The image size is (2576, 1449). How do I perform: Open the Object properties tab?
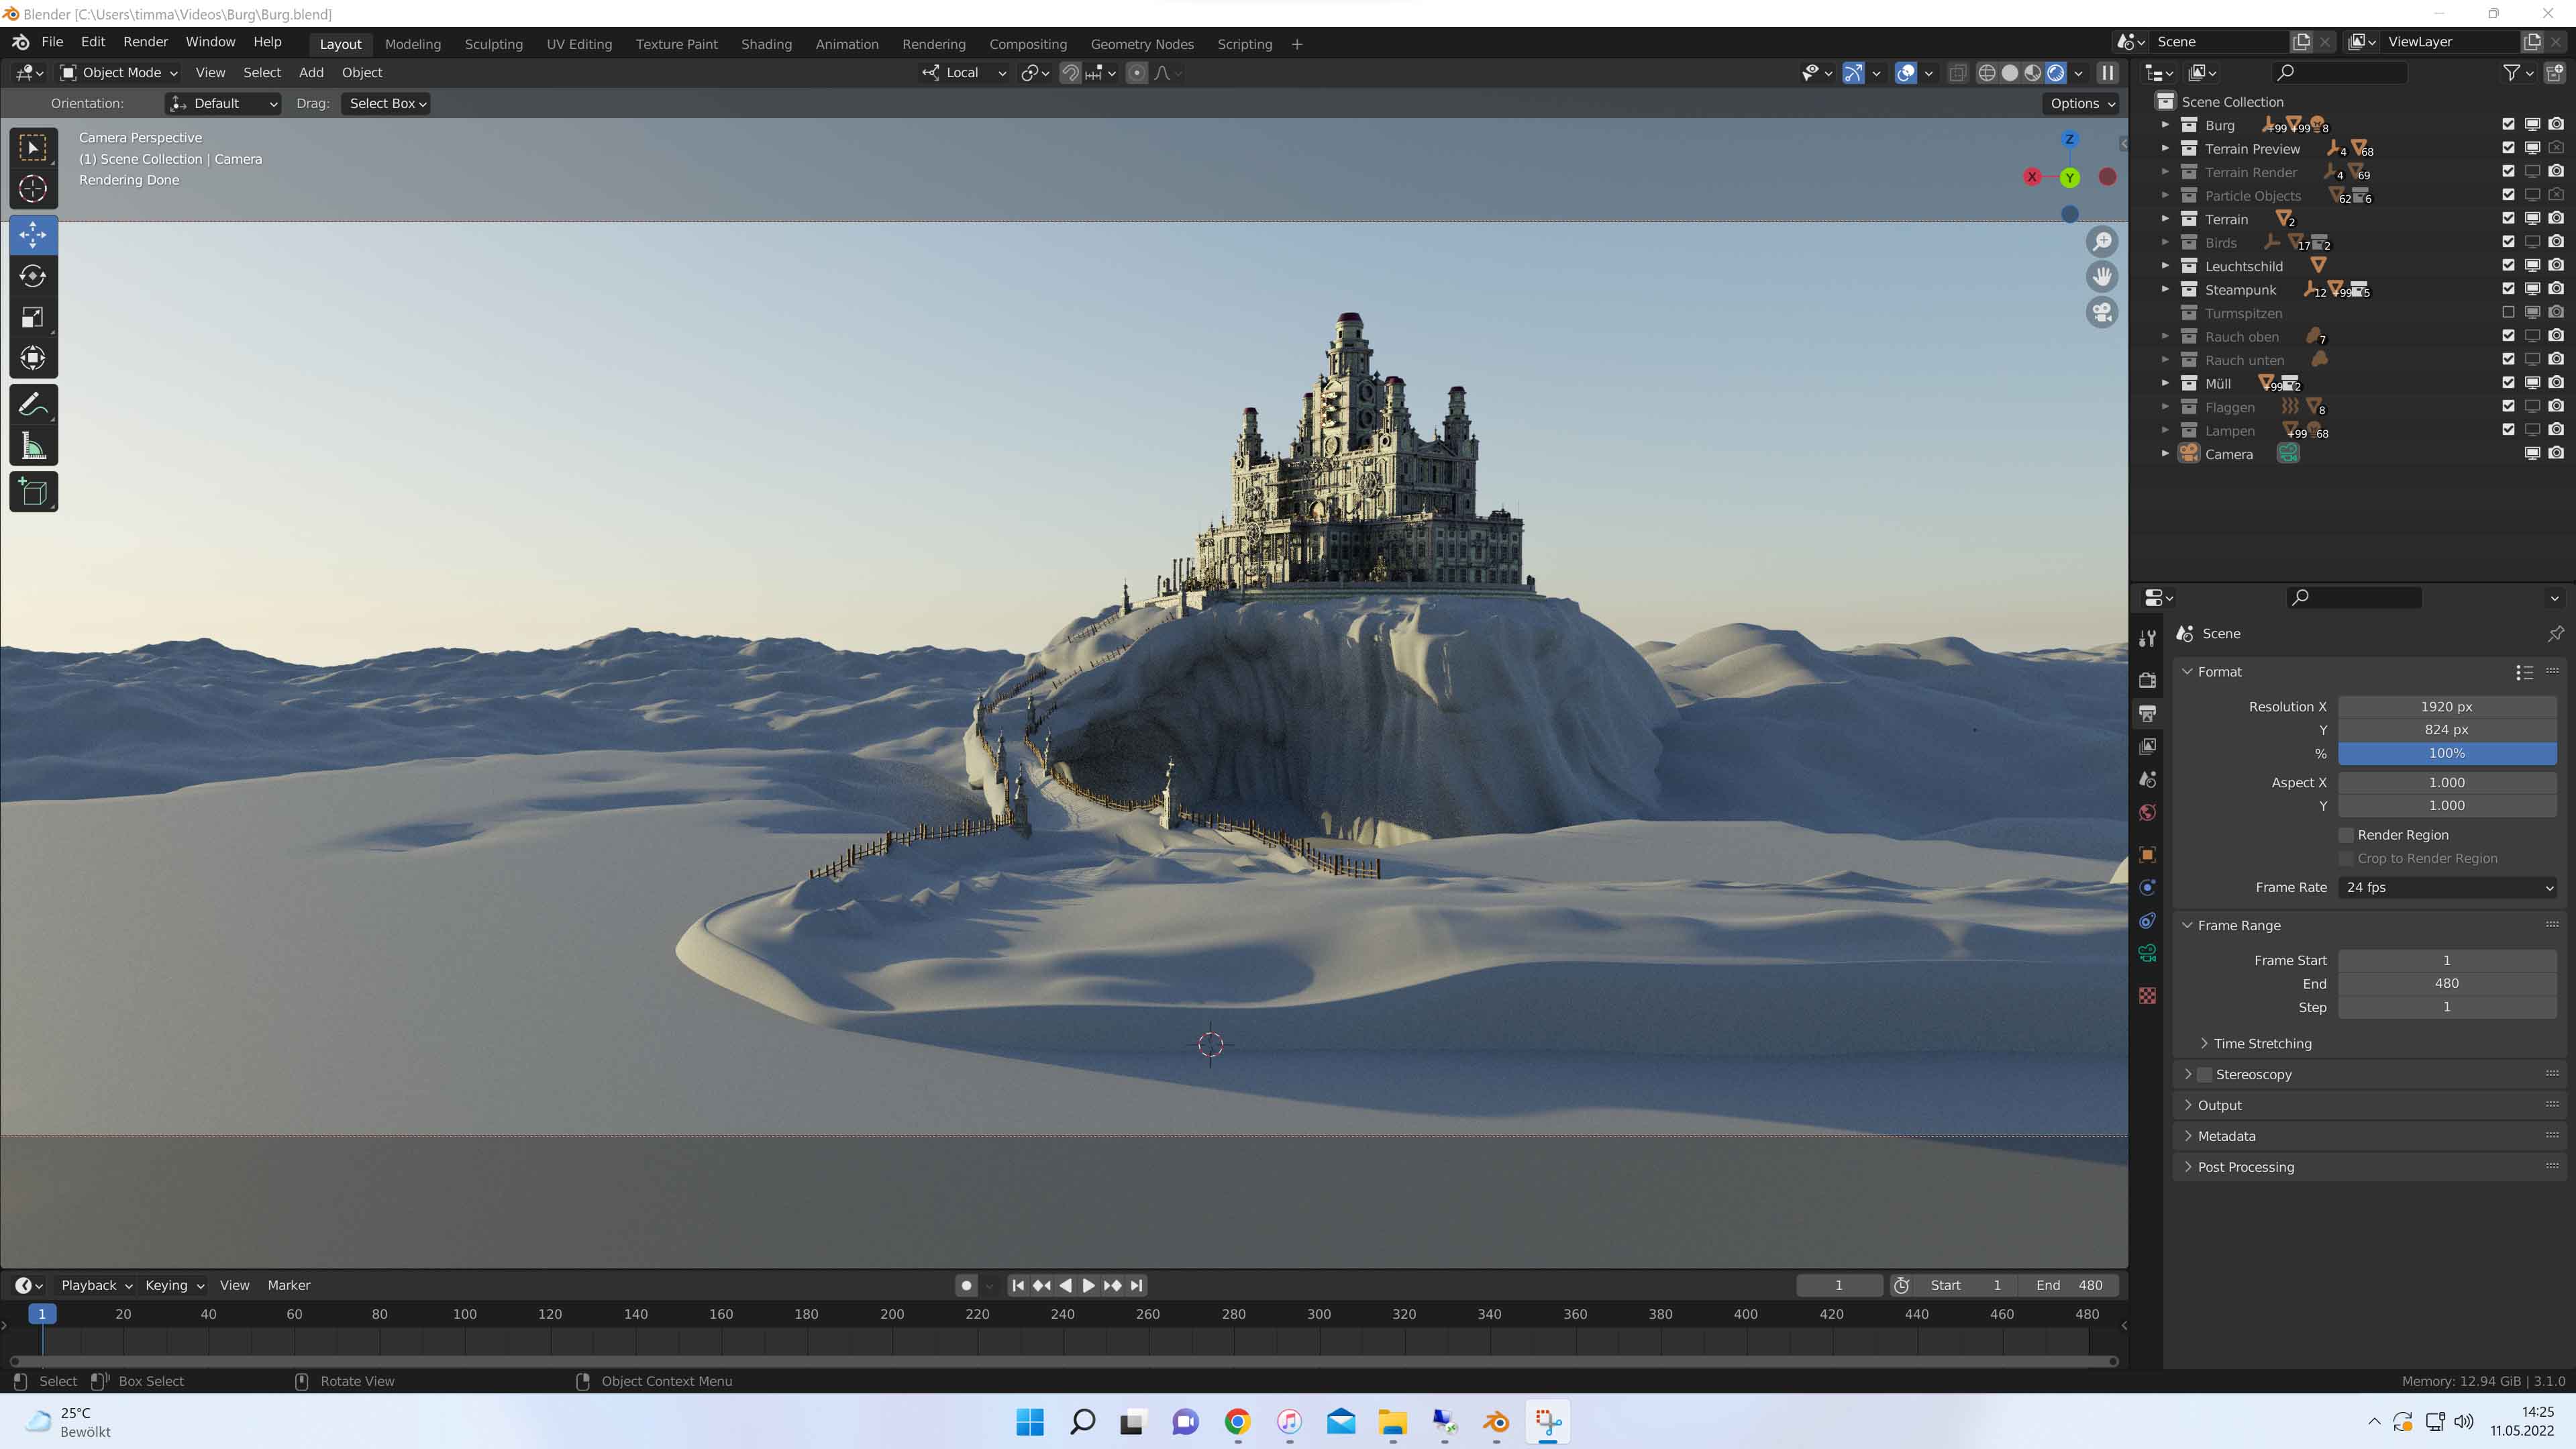point(2147,854)
